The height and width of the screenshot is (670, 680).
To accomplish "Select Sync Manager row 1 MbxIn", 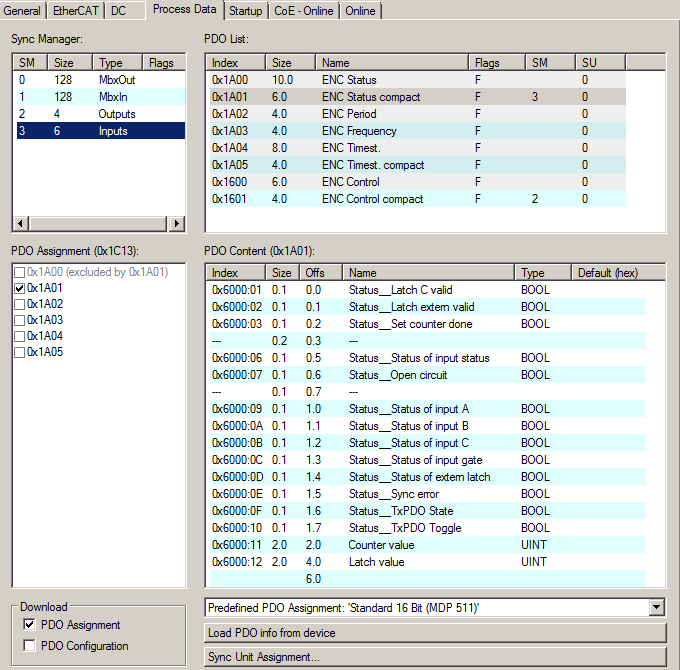I will click(x=101, y=97).
